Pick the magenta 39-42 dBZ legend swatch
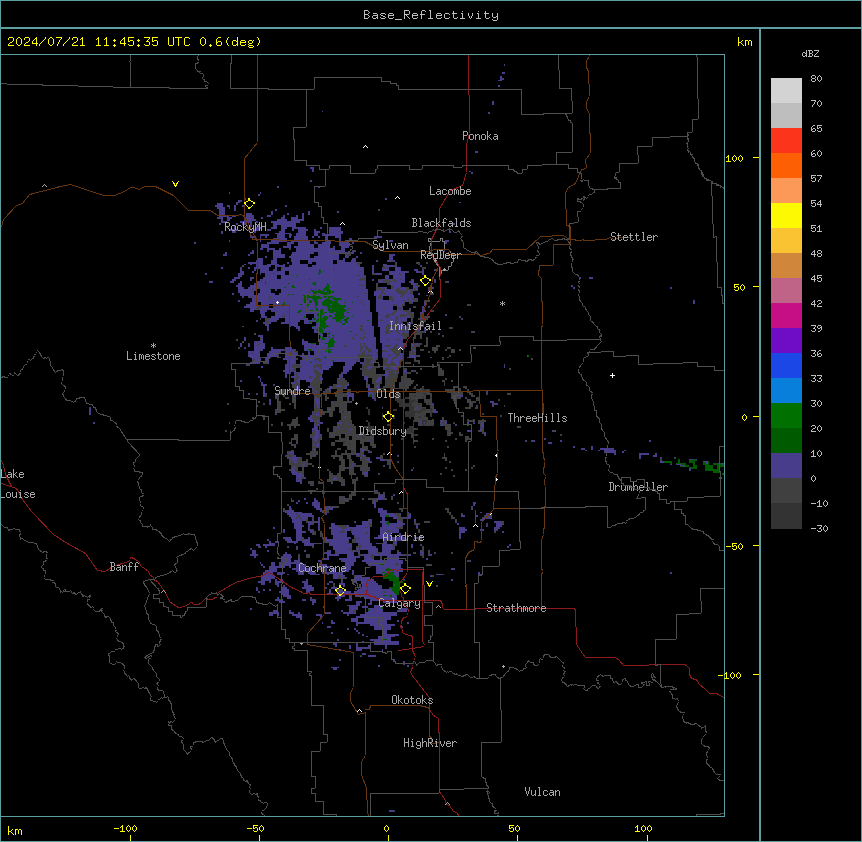862x842 pixels. (x=786, y=316)
